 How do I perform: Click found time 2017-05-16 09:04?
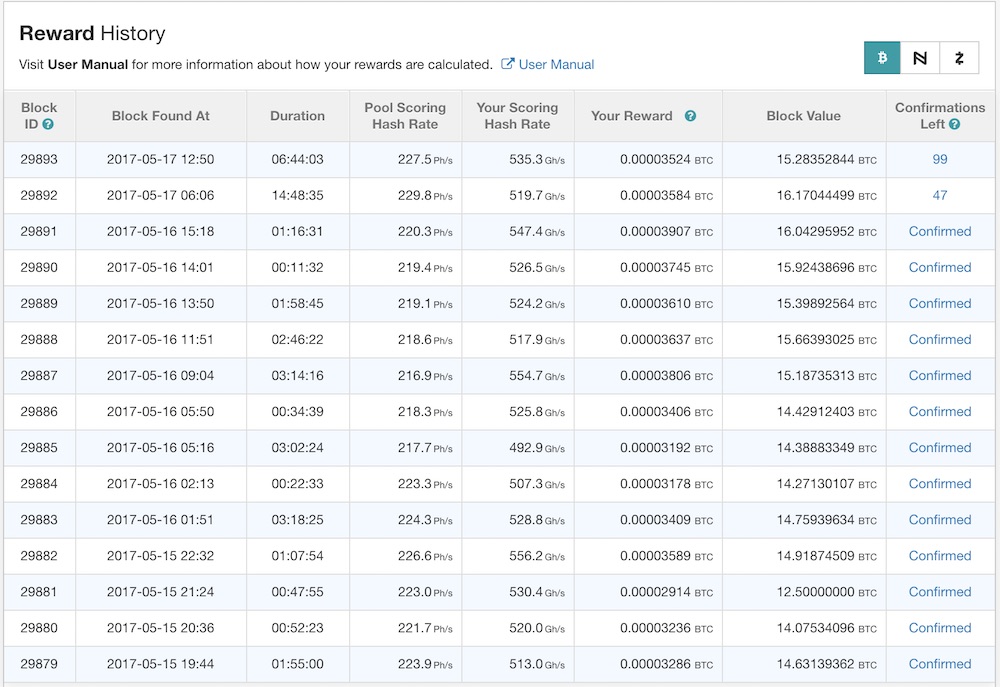pos(161,376)
